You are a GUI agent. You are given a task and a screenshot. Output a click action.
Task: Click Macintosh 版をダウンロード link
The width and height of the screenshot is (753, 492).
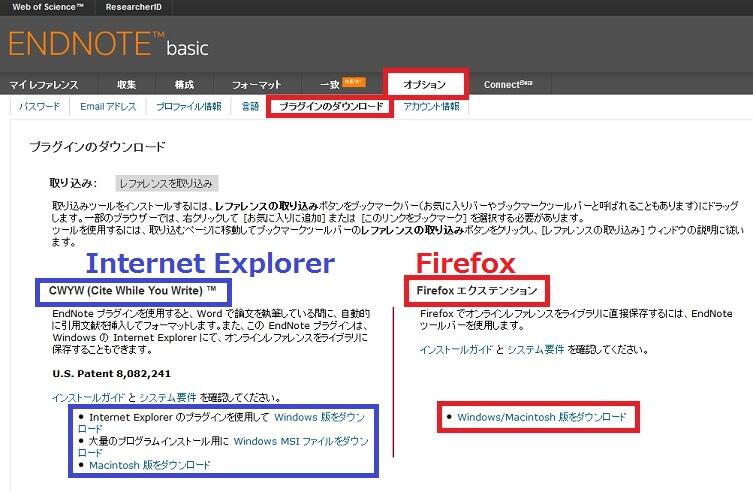[150, 465]
